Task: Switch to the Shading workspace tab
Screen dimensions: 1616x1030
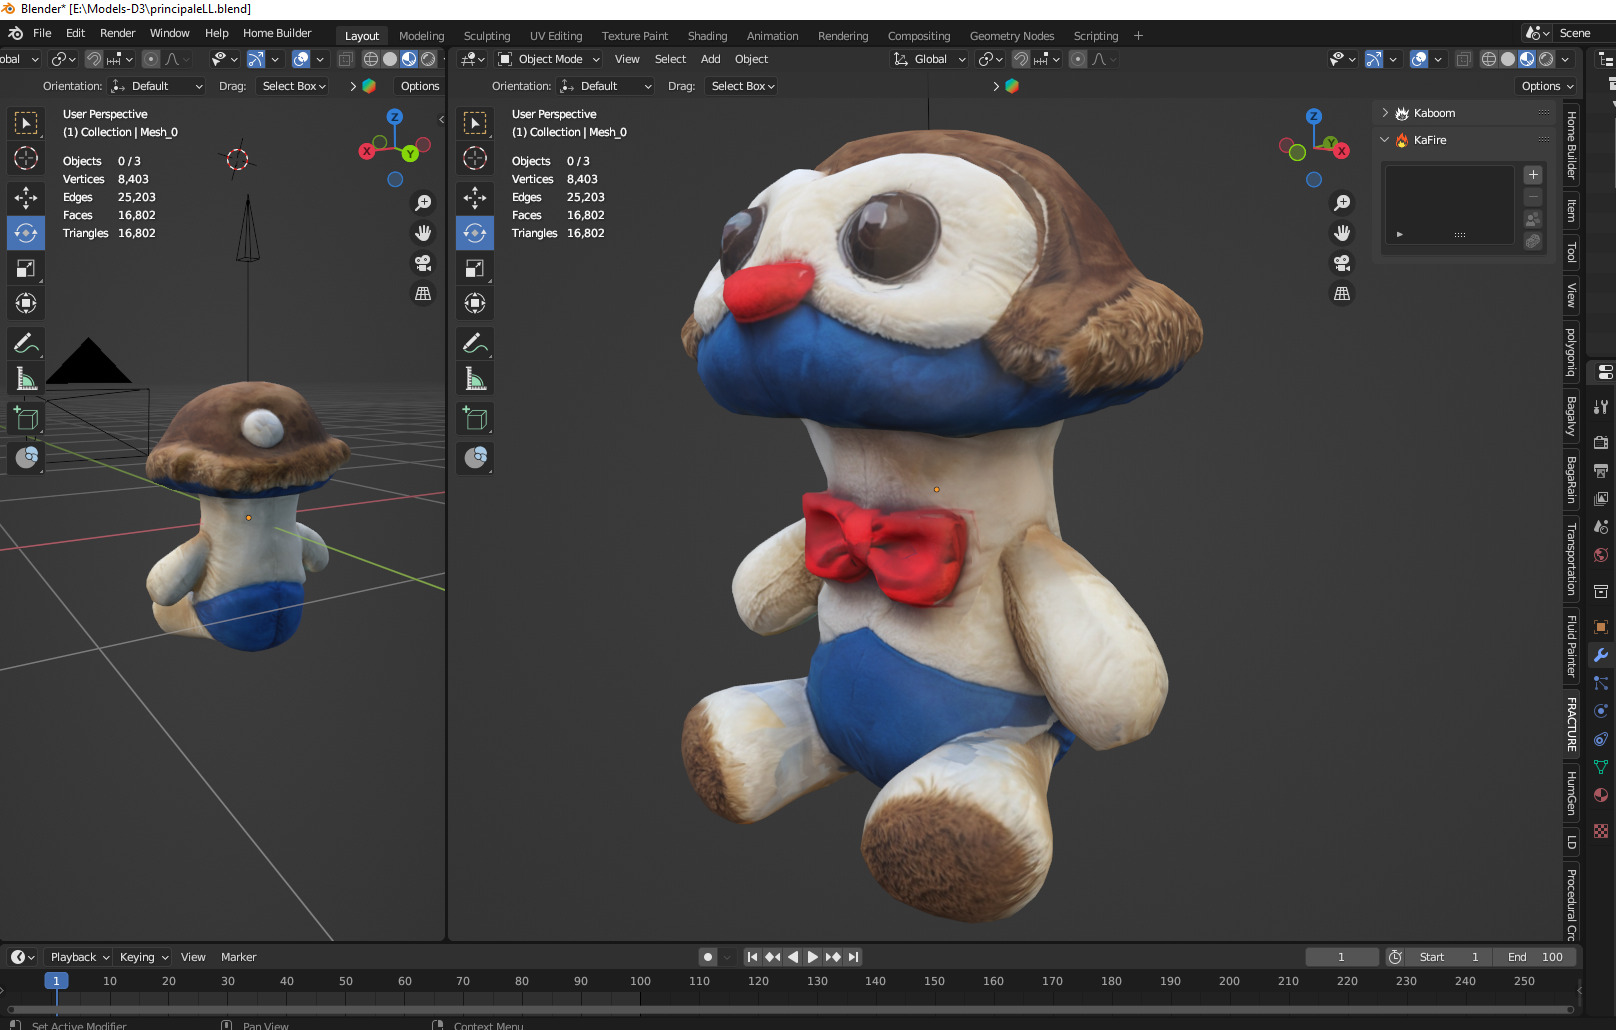Action: tap(707, 36)
